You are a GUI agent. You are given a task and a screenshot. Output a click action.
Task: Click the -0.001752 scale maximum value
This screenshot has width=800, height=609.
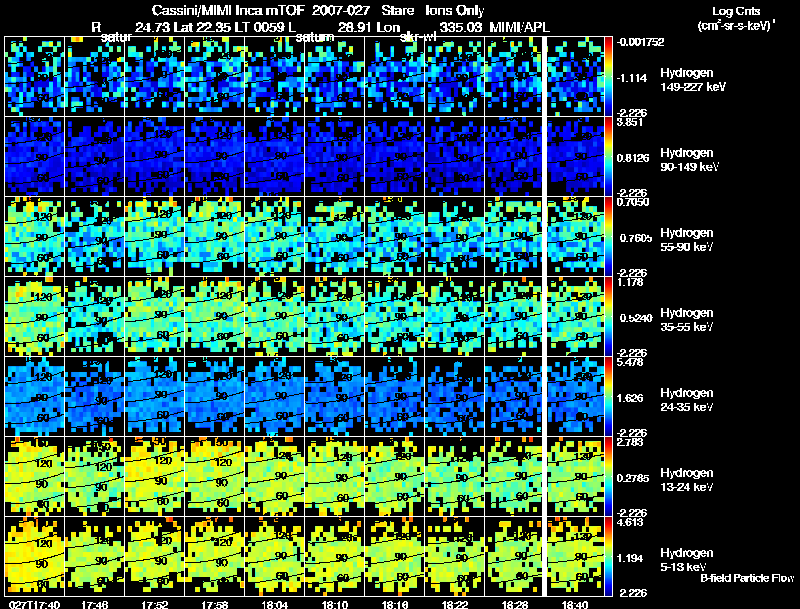point(640,42)
